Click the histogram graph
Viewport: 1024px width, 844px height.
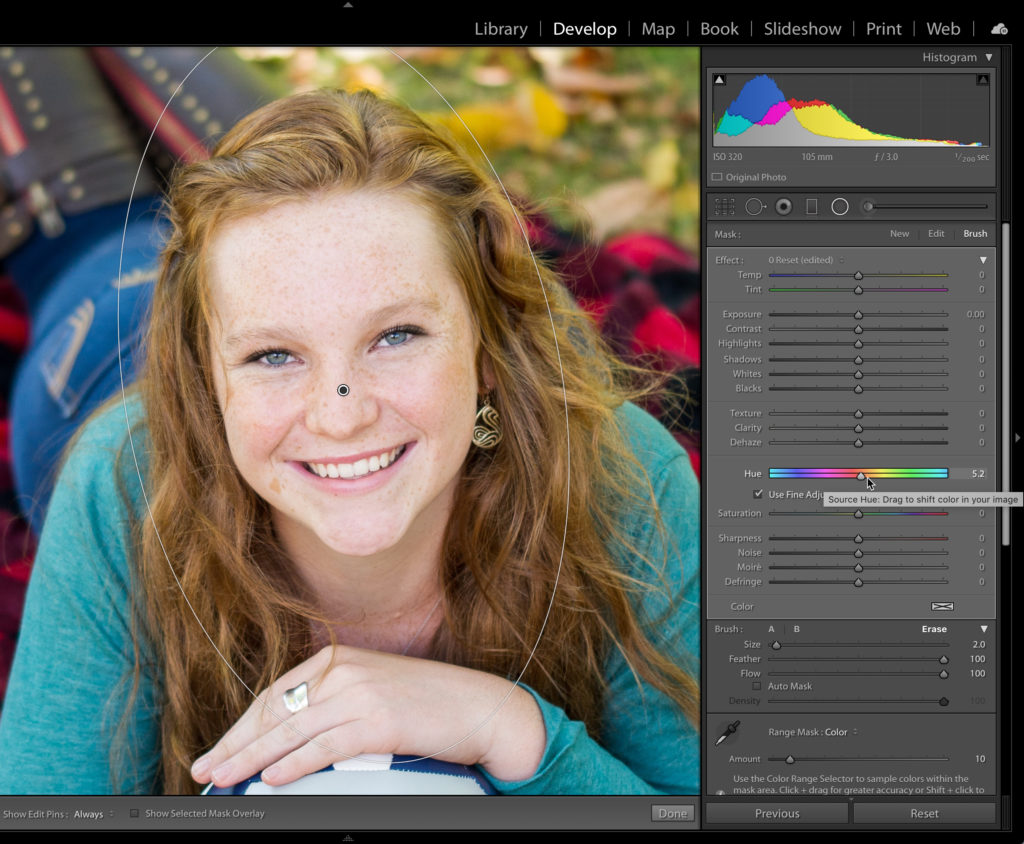851,110
